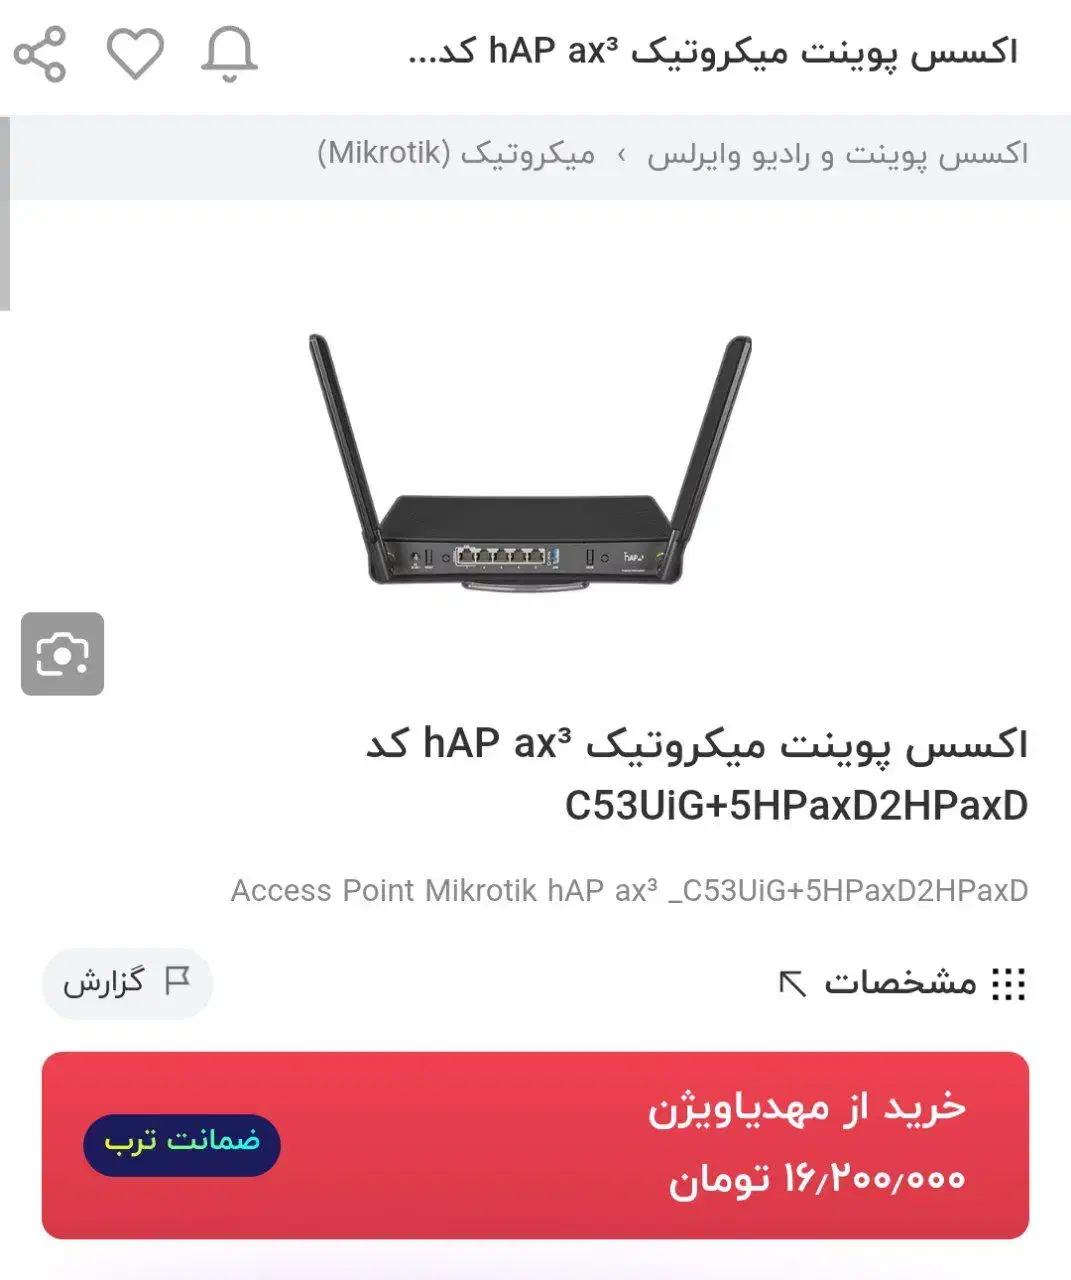This screenshot has width=1071, height=1280.
Task: Go to اکسس پوینت و رادیو وایرلس breadcrumb
Action: pos(838,155)
